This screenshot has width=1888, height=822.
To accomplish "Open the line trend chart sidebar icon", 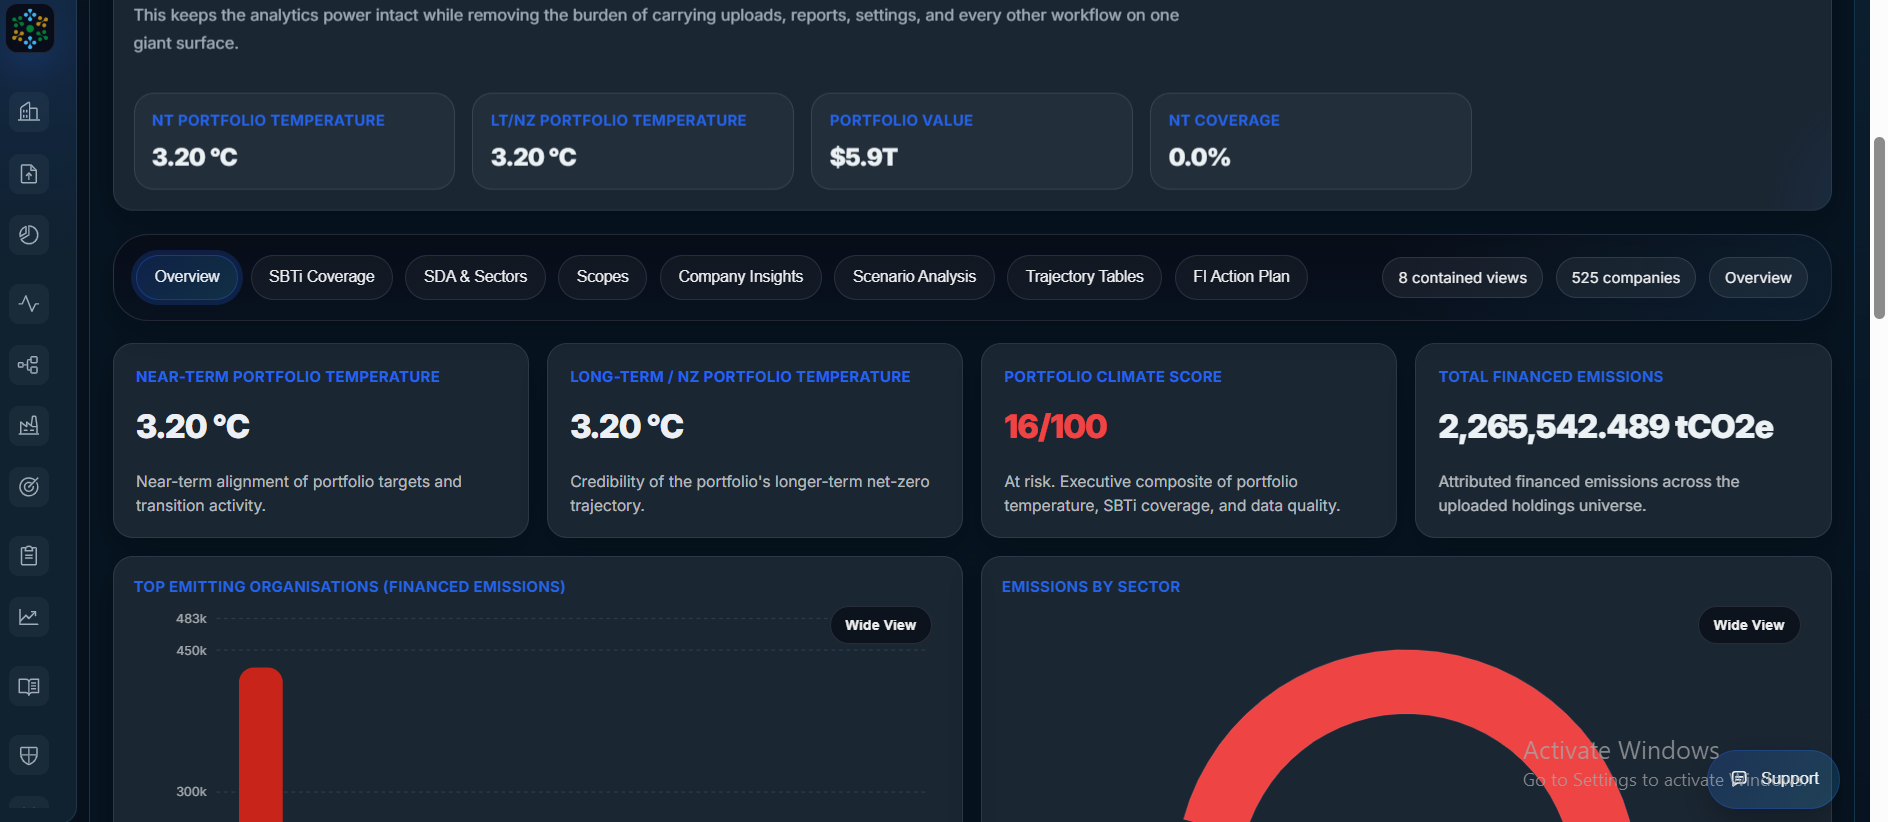I will click(29, 617).
